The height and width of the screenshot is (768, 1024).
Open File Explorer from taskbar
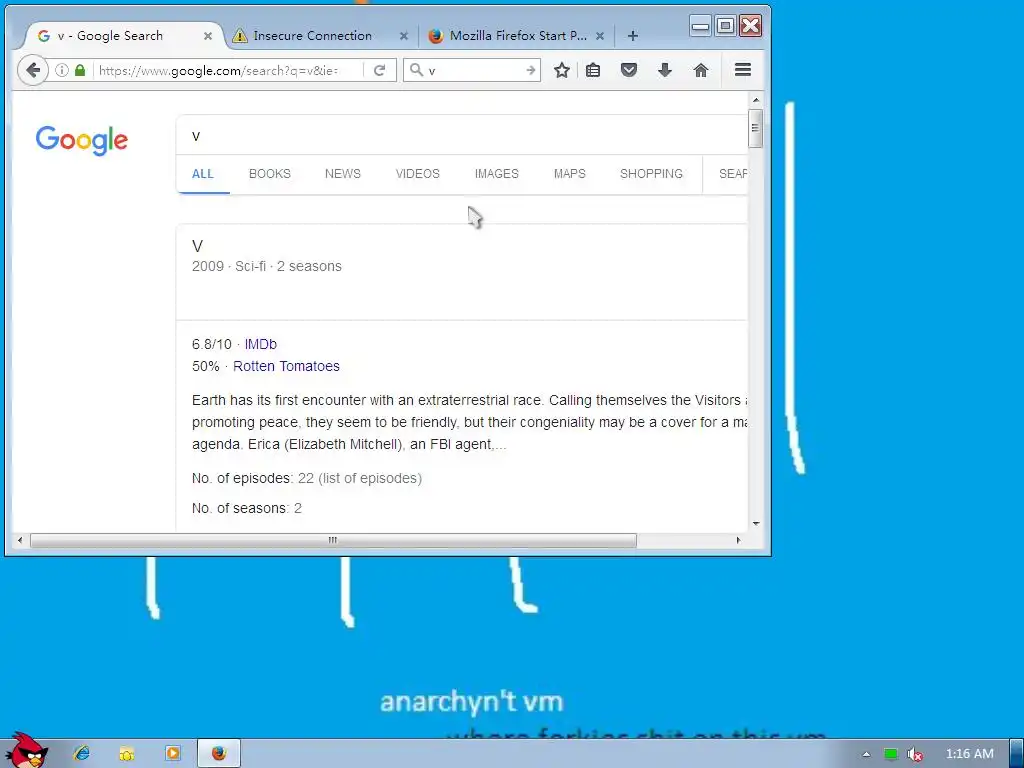point(127,754)
